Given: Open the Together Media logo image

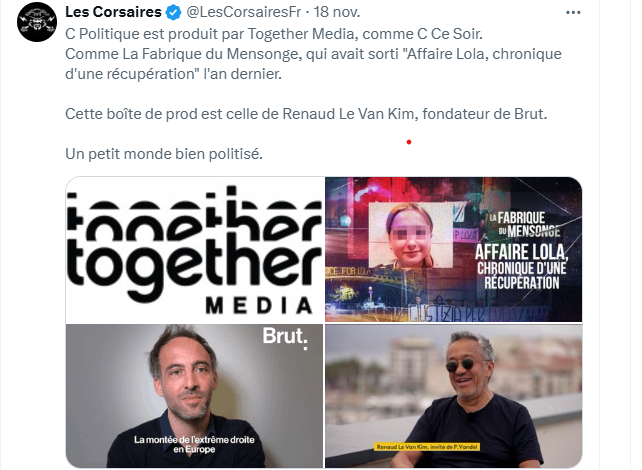Looking at the screenshot, I should [x=194, y=249].
